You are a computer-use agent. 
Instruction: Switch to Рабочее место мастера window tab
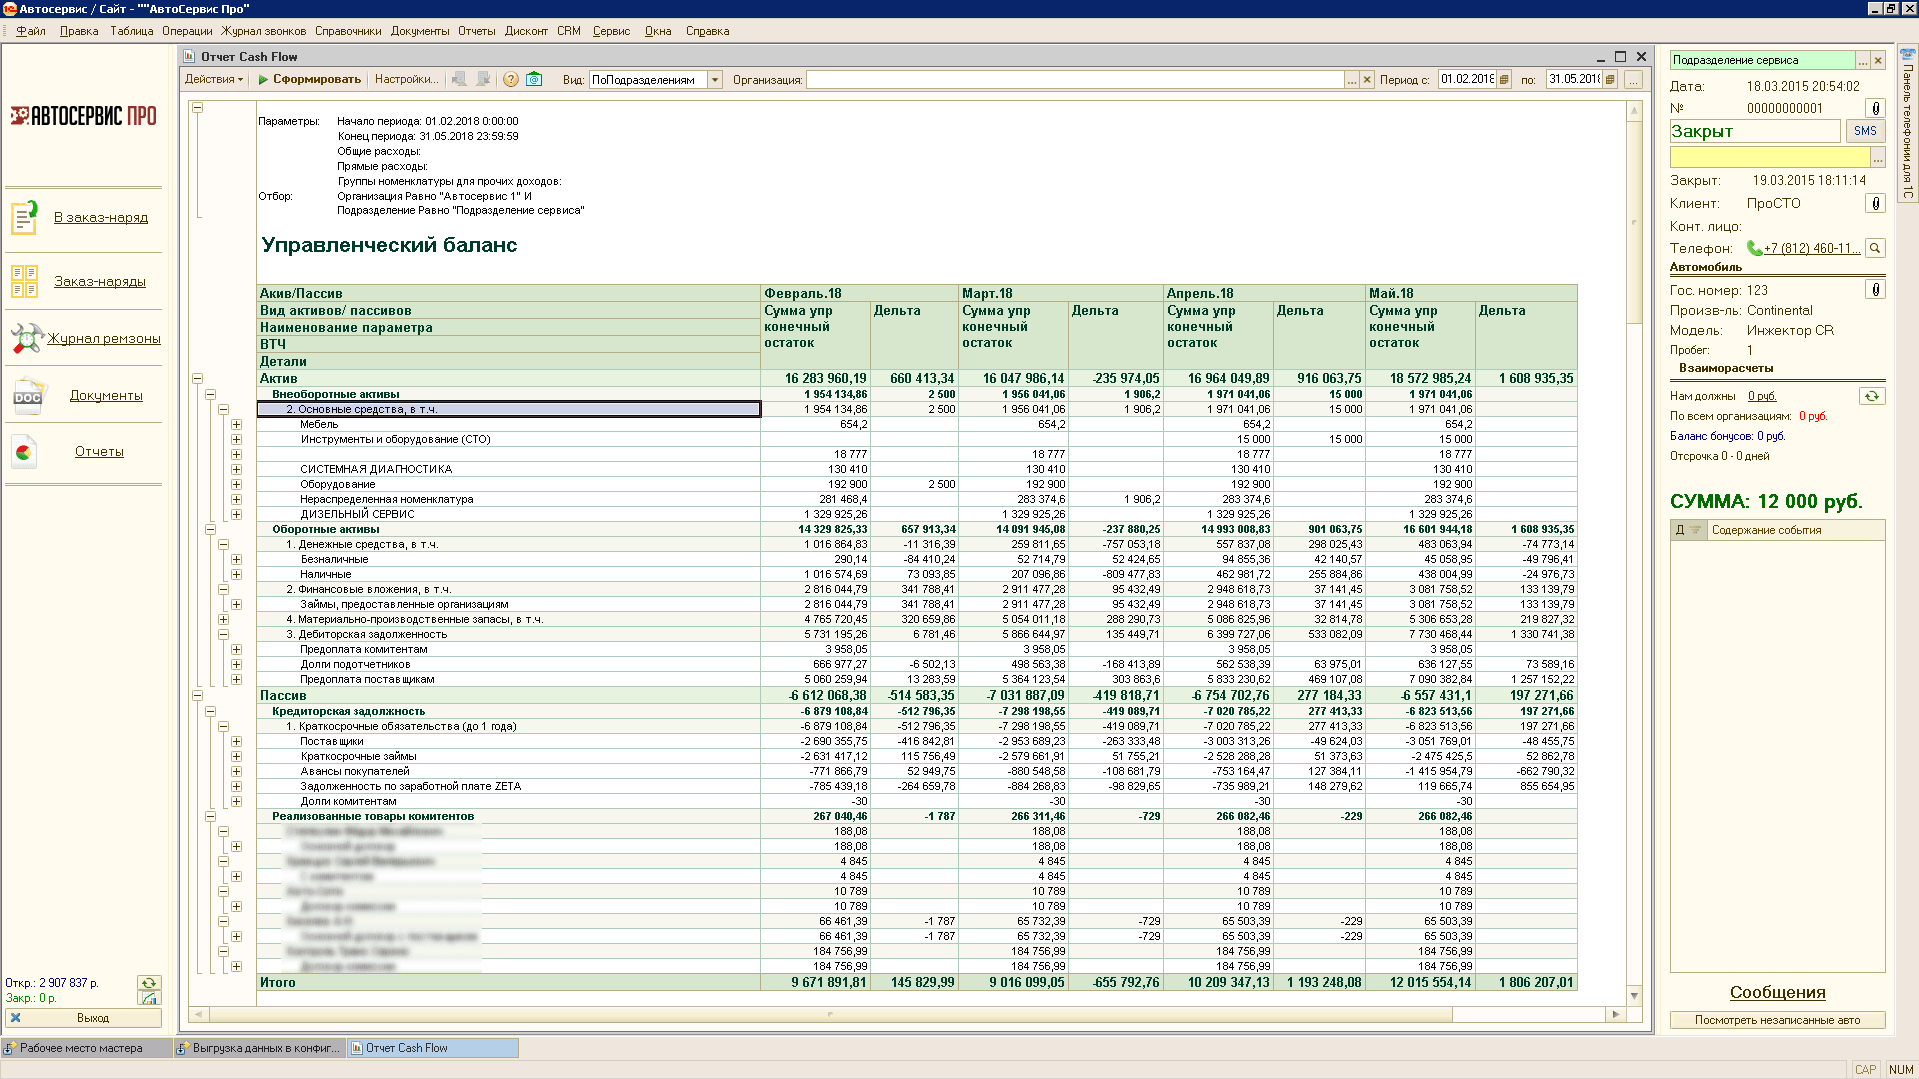click(82, 1048)
